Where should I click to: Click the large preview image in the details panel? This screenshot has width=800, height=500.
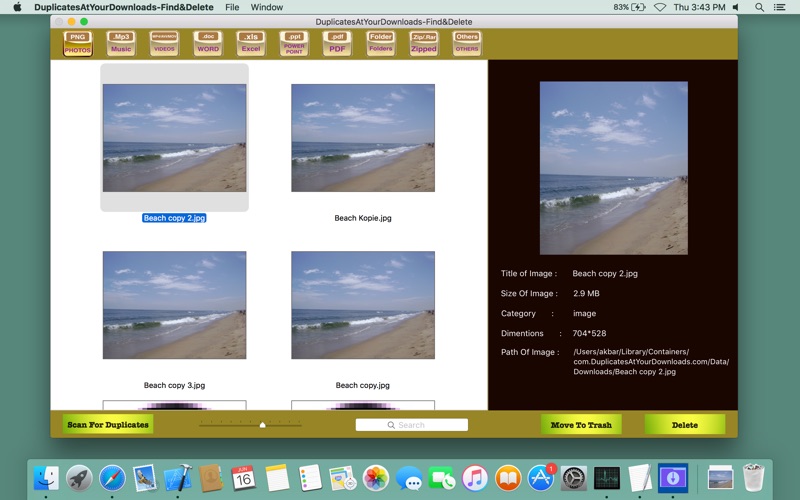click(614, 168)
